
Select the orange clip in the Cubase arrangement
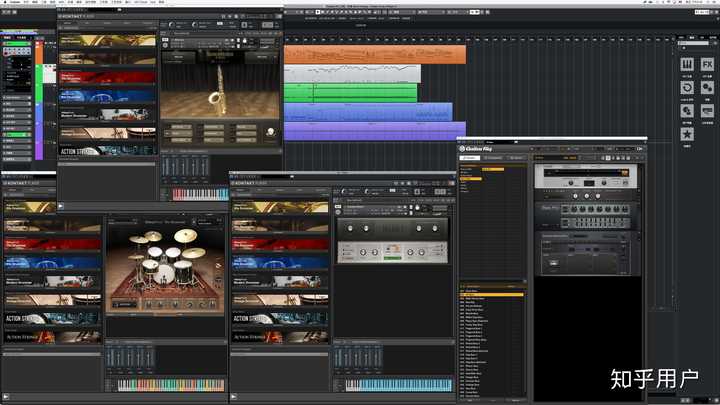click(x=375, y=55)
